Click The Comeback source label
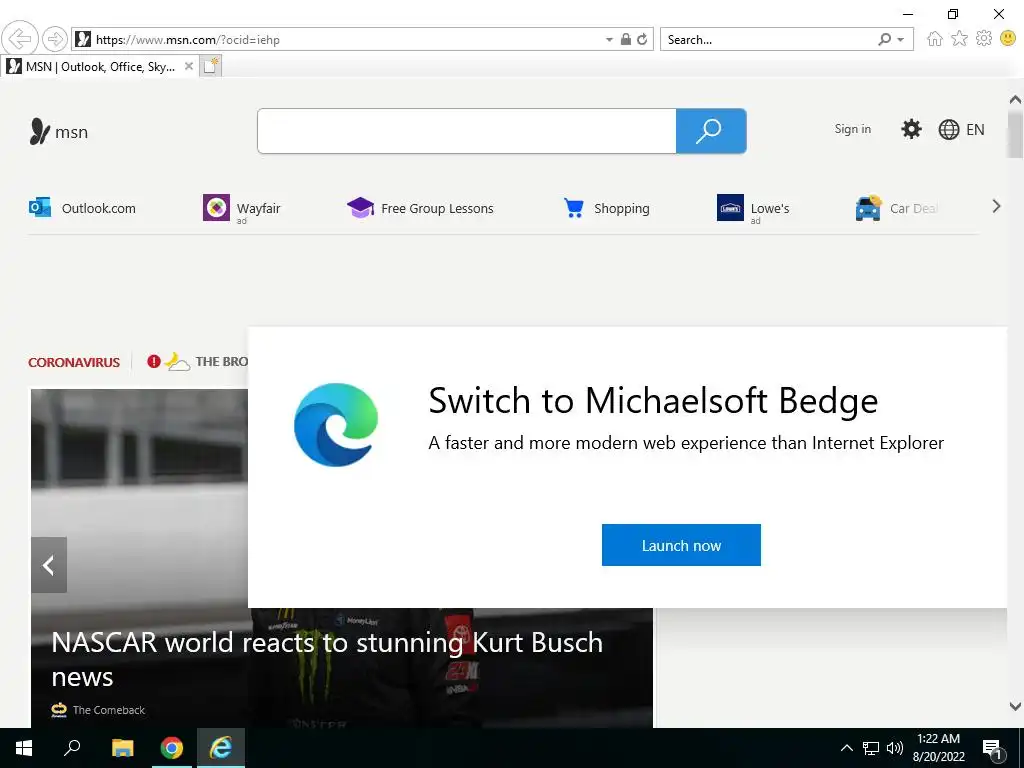The width and height of the screenshot is (1024, 768). 108,710
